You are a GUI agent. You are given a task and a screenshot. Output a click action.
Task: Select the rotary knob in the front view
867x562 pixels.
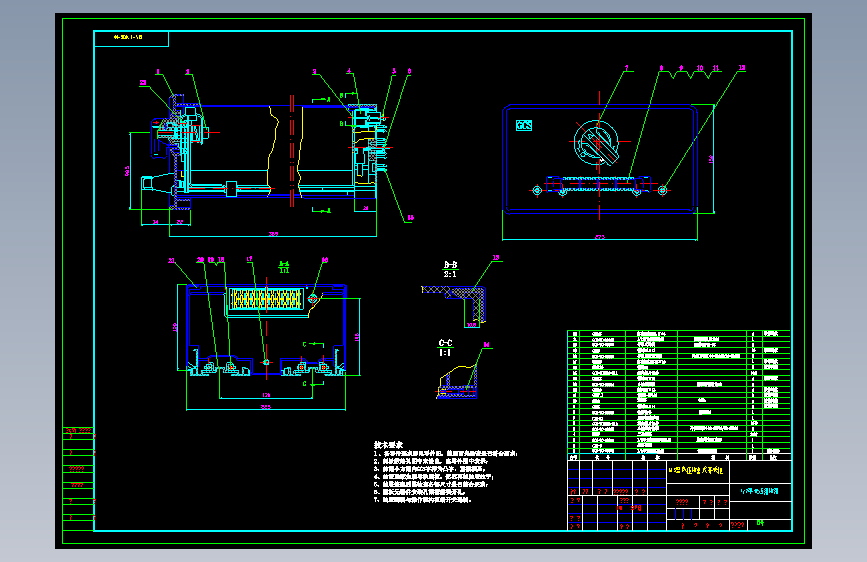596,143
